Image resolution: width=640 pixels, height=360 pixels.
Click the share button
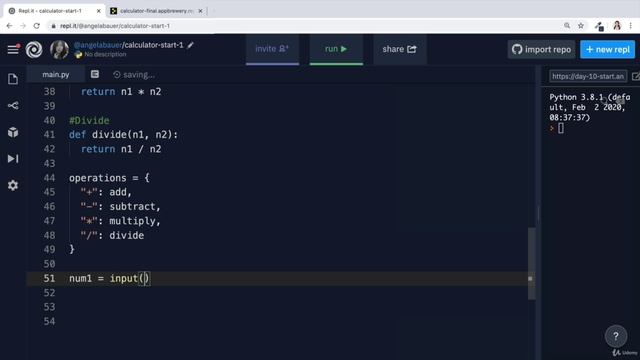tap(400, 49)
